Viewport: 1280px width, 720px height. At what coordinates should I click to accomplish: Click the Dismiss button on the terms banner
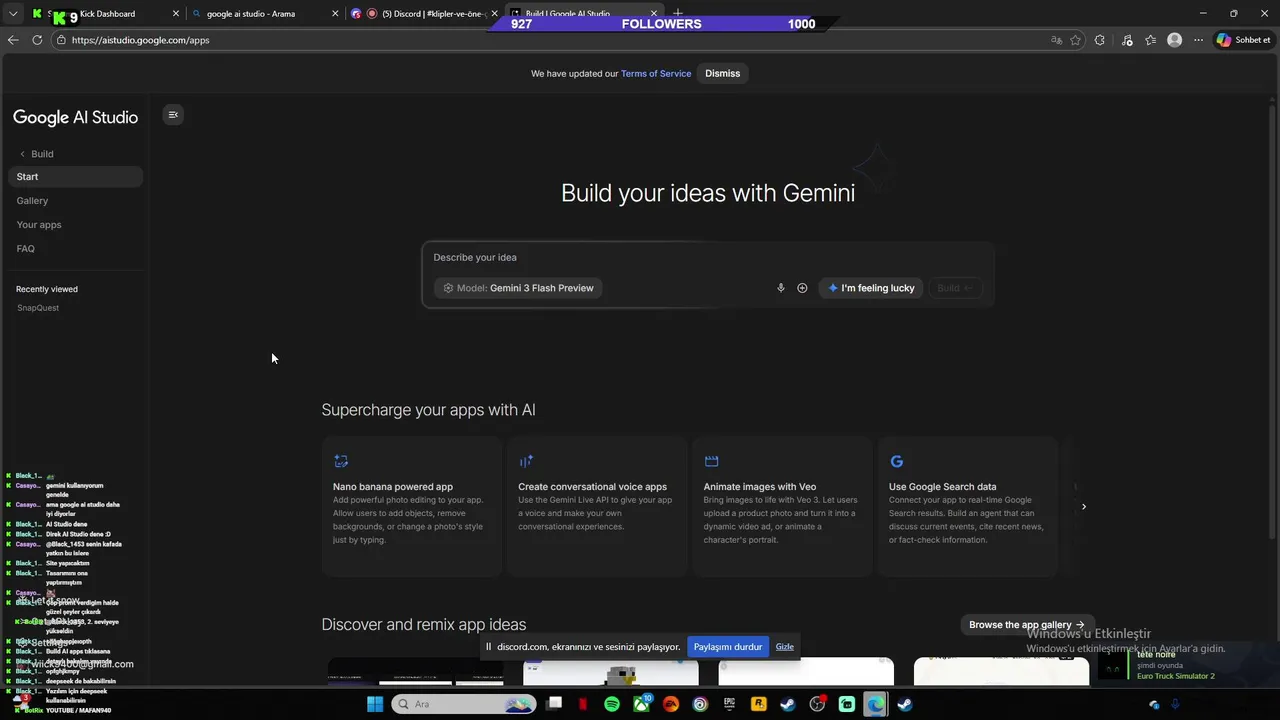click(723, 73)
